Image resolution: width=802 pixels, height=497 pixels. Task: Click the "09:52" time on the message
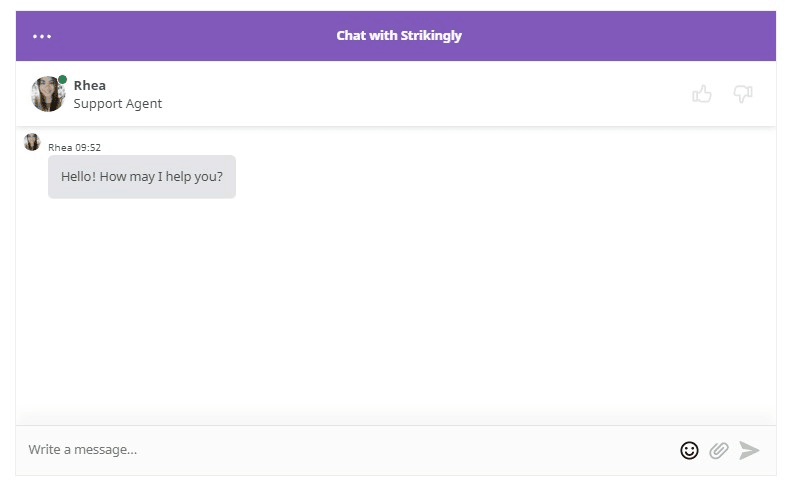pos(89,147)
